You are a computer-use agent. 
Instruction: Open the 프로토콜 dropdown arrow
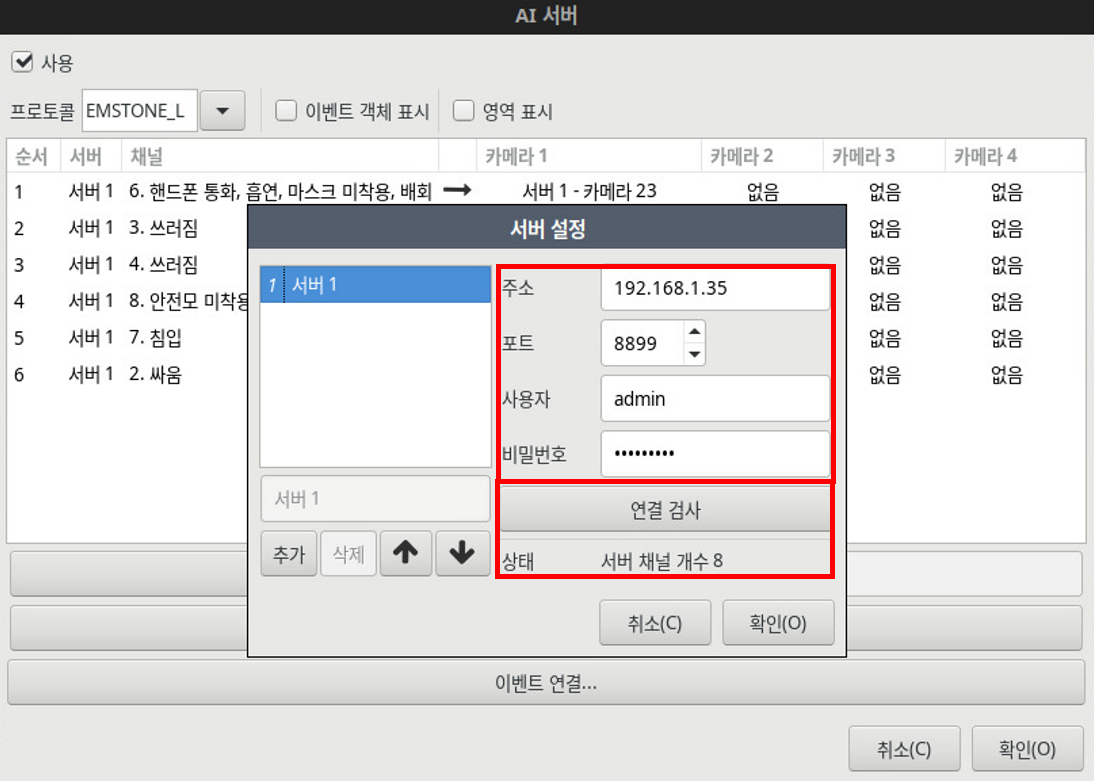pos(222,111)
